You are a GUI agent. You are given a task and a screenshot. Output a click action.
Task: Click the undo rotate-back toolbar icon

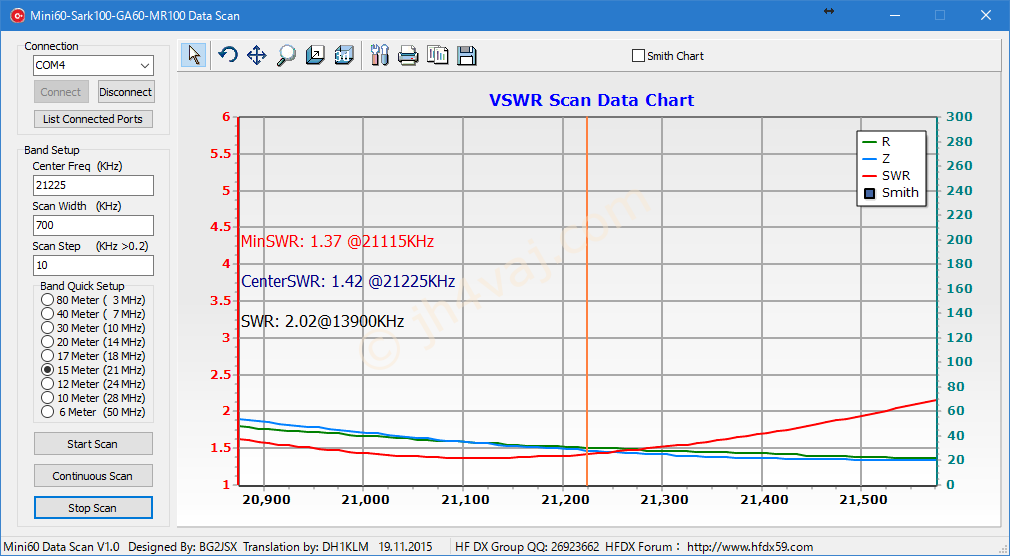[x=227, y=55]
